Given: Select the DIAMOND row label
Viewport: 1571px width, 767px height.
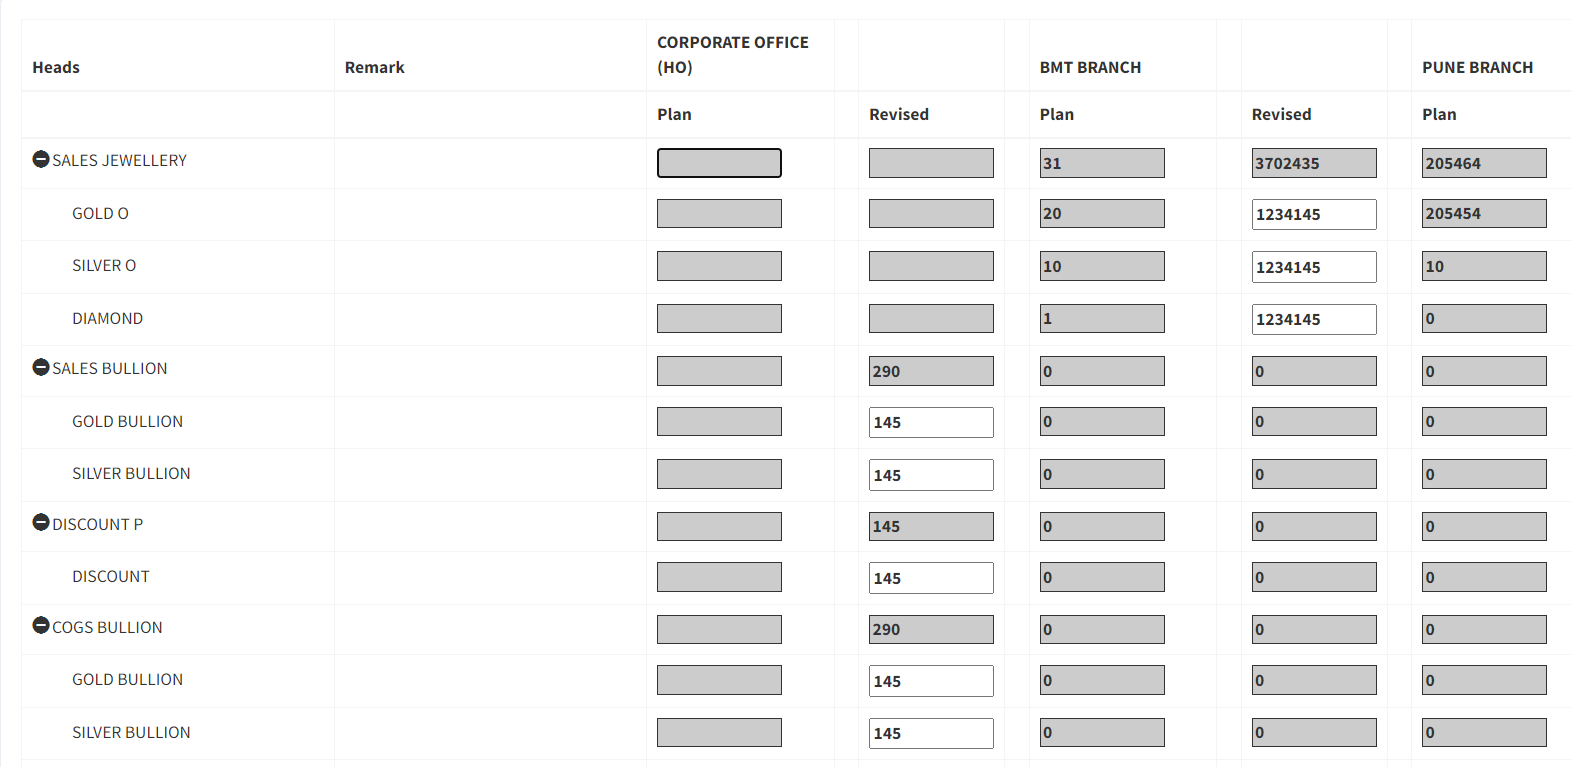Looking at the screenshot, I should tap(107, 318).
